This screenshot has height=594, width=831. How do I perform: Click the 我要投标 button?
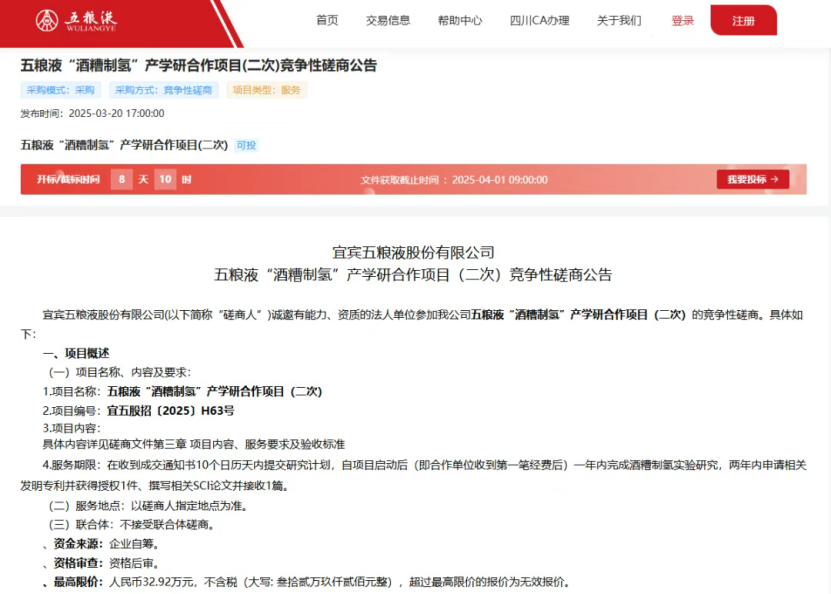751,179
